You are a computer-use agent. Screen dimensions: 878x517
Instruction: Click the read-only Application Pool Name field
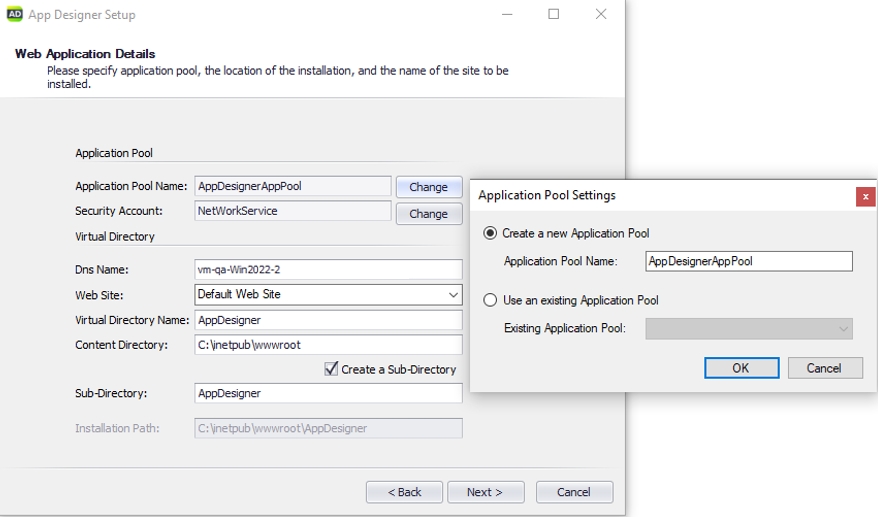(293, 186)
